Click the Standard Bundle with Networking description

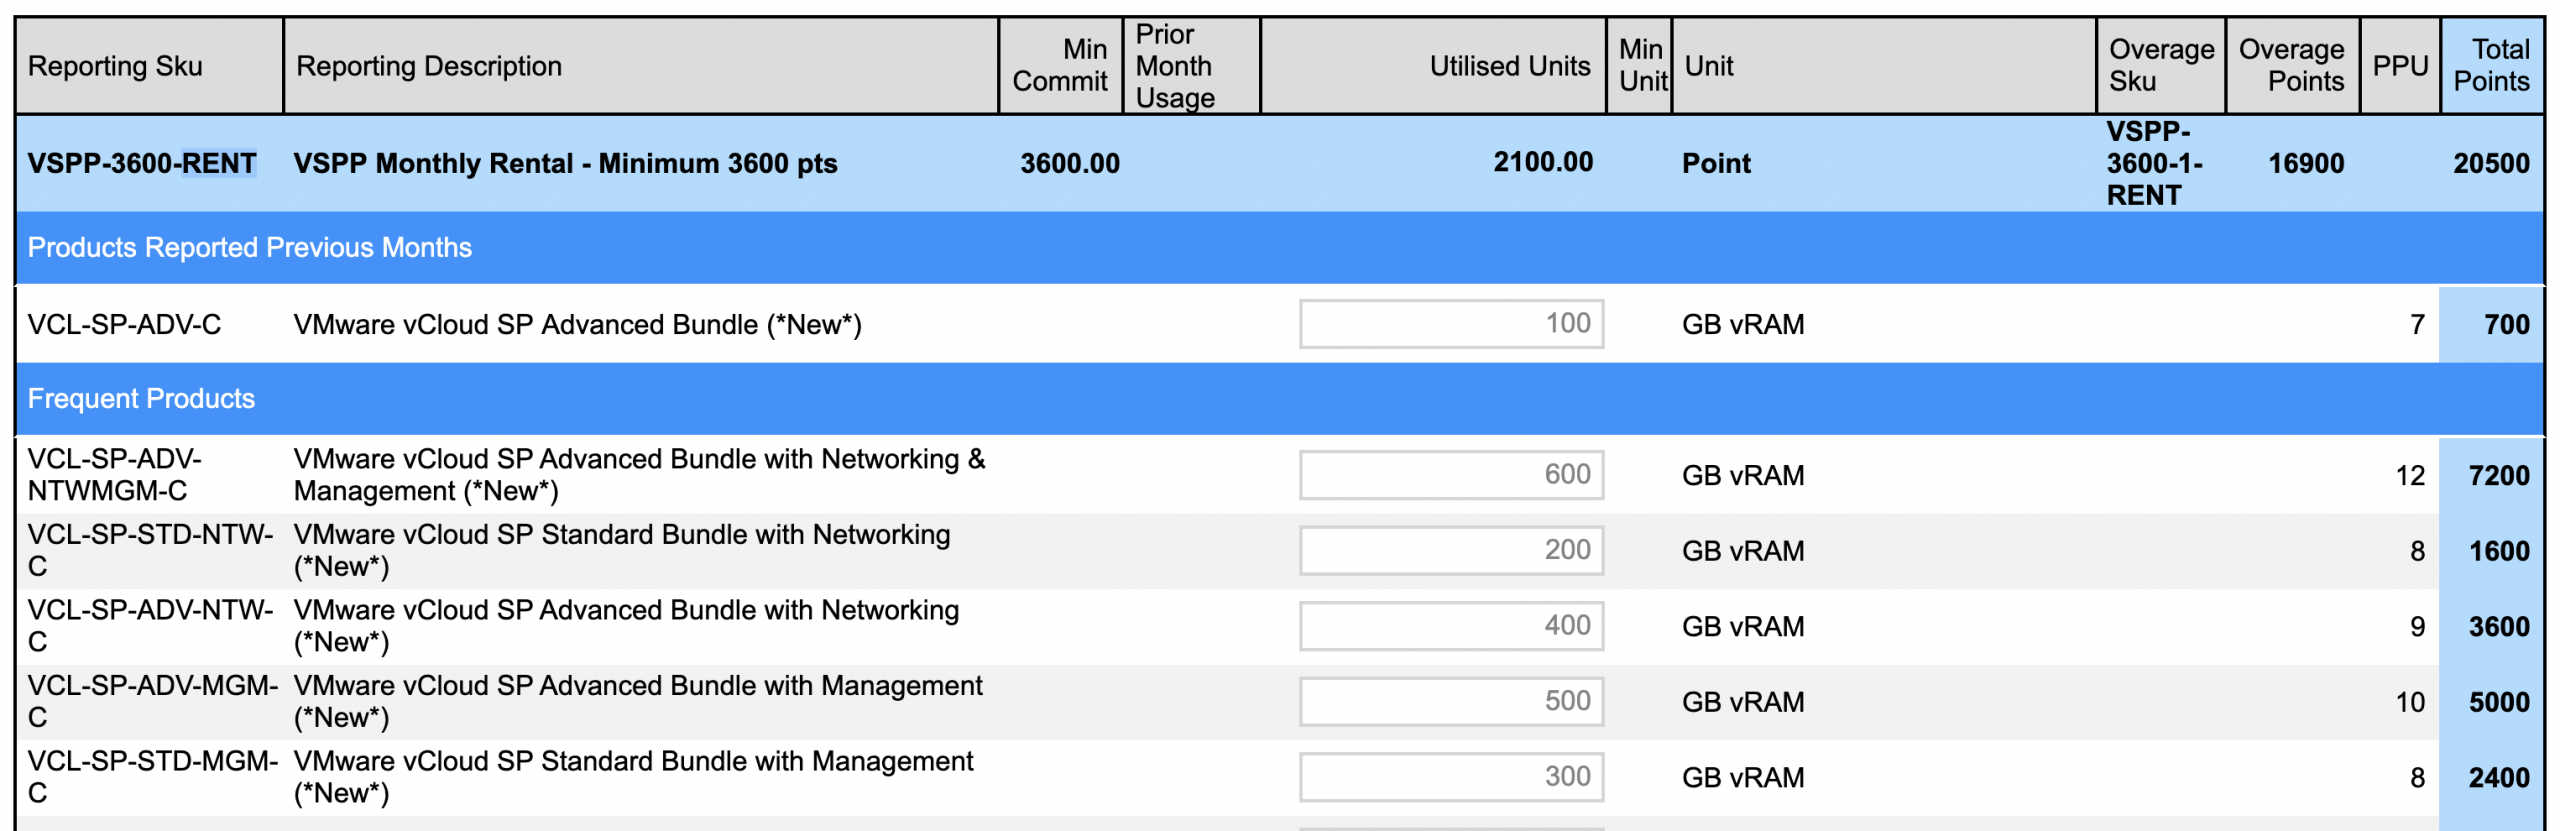coord(622,550)
